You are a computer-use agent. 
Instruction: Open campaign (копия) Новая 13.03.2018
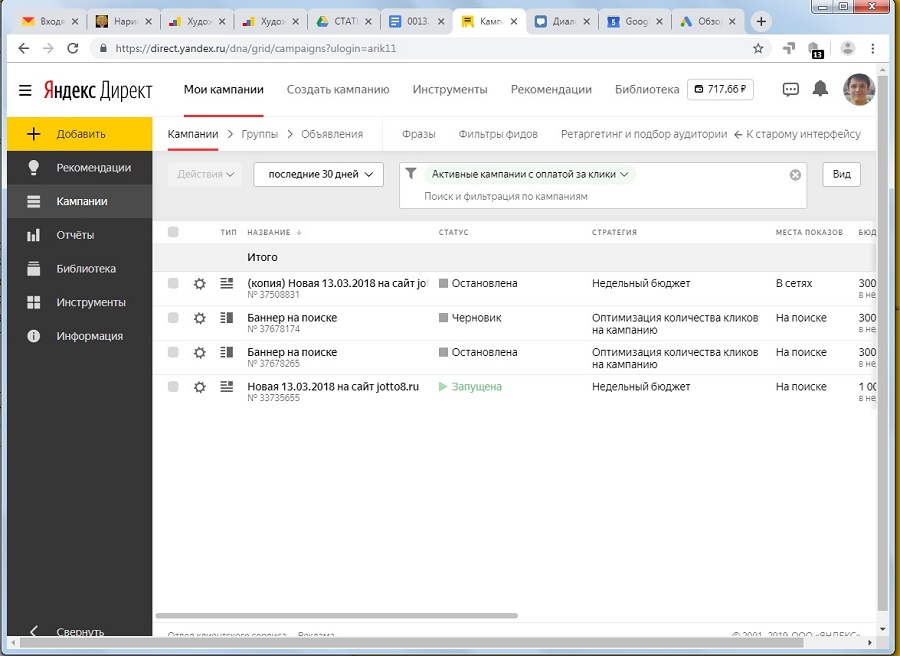click(338, 283)
